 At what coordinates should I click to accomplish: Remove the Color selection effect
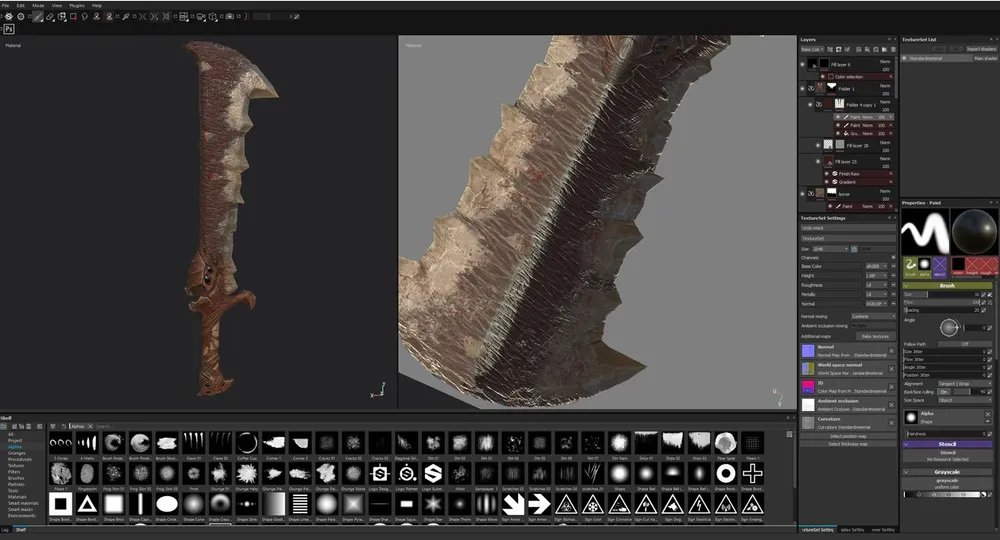(892, 76)
